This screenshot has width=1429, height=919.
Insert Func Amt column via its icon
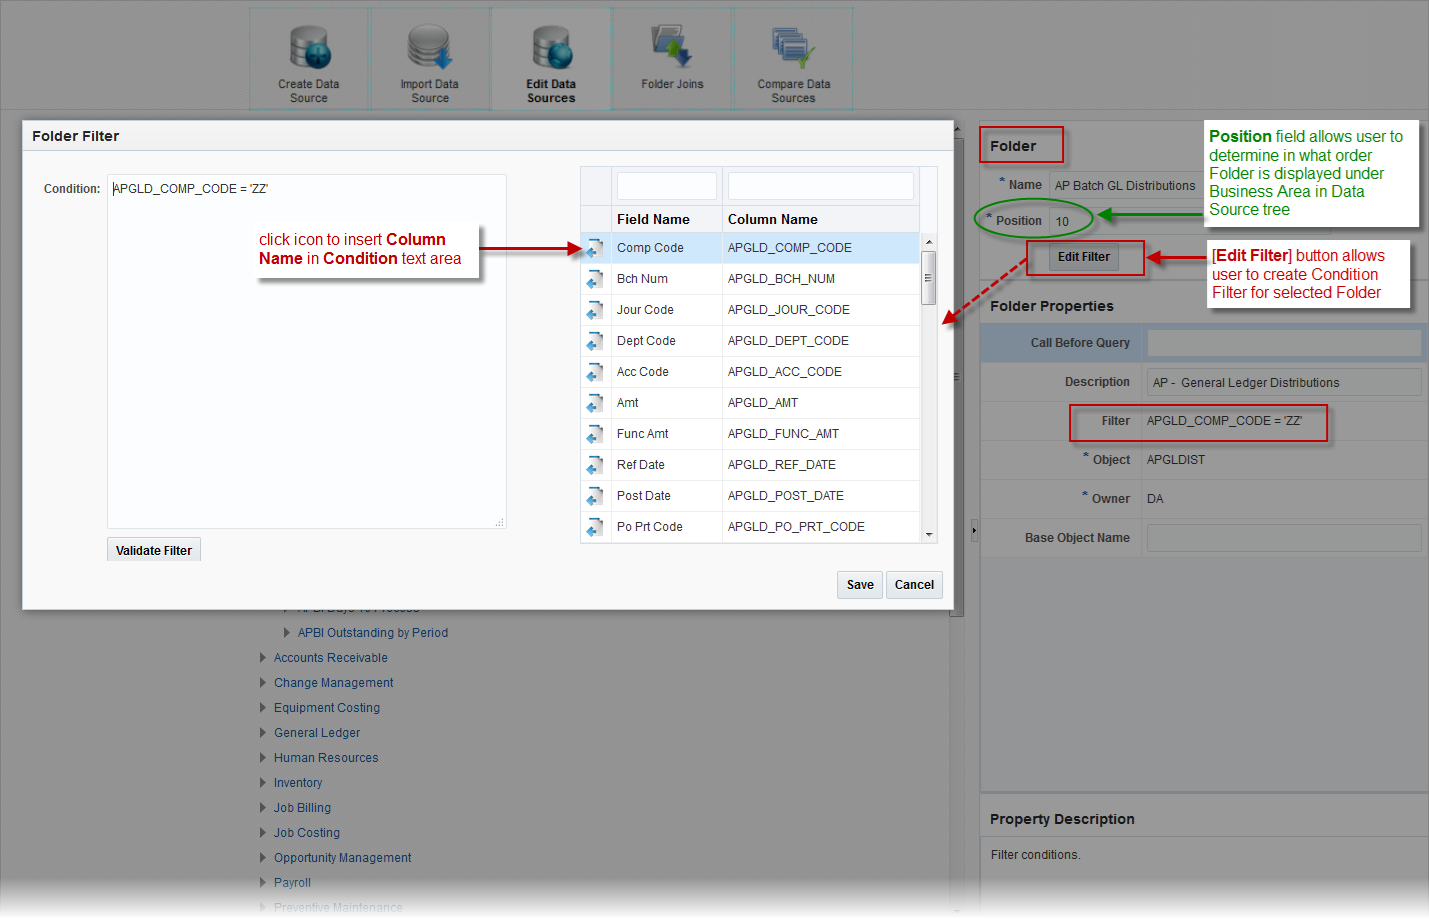click(595, 434)
